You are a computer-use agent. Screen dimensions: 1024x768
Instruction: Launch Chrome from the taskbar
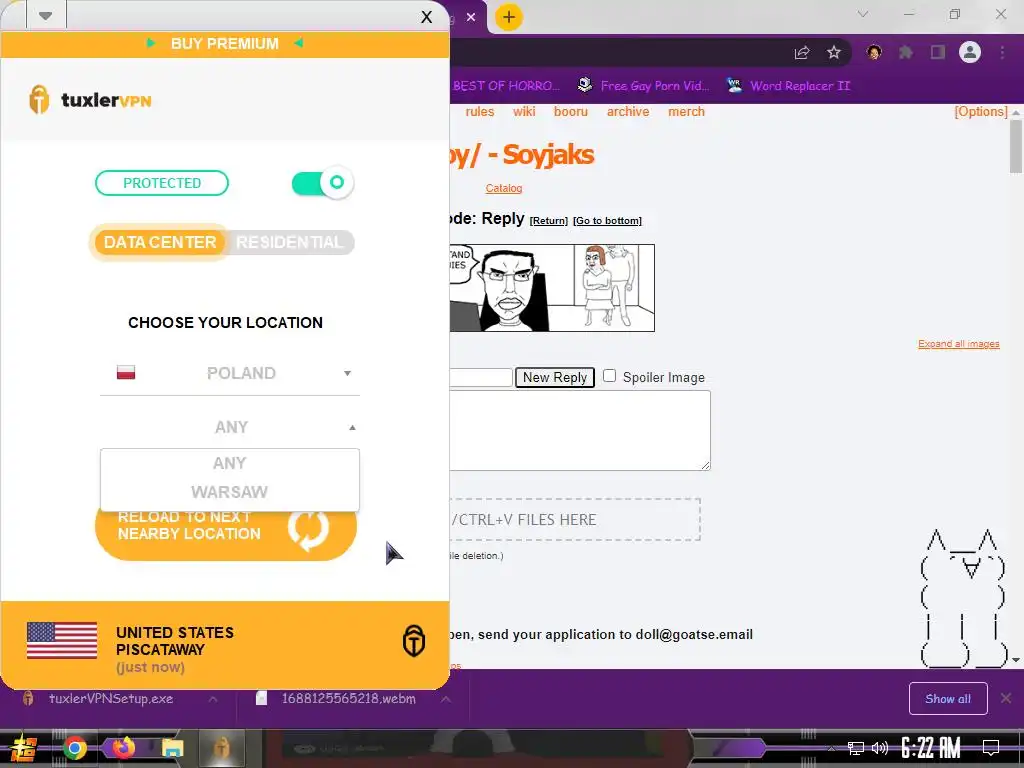74,748
